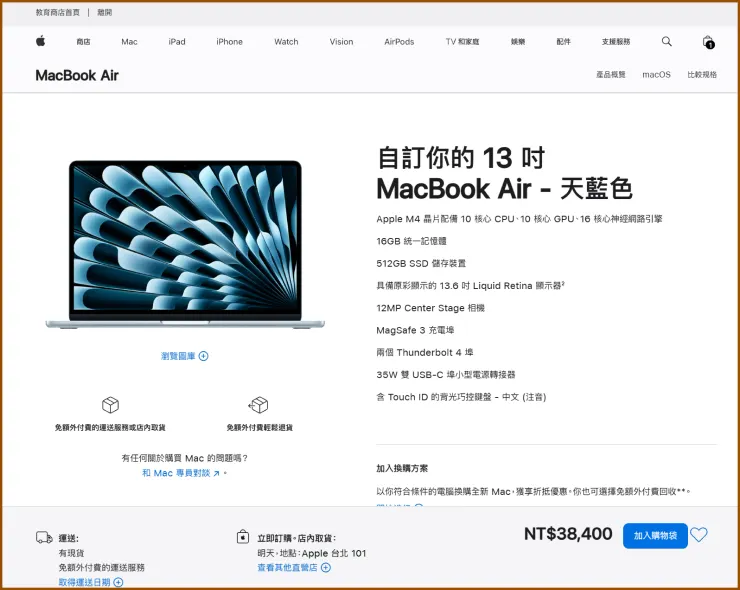Open the Vision menu item
This screenshot has height=590, width=740.
pos(341,42)
